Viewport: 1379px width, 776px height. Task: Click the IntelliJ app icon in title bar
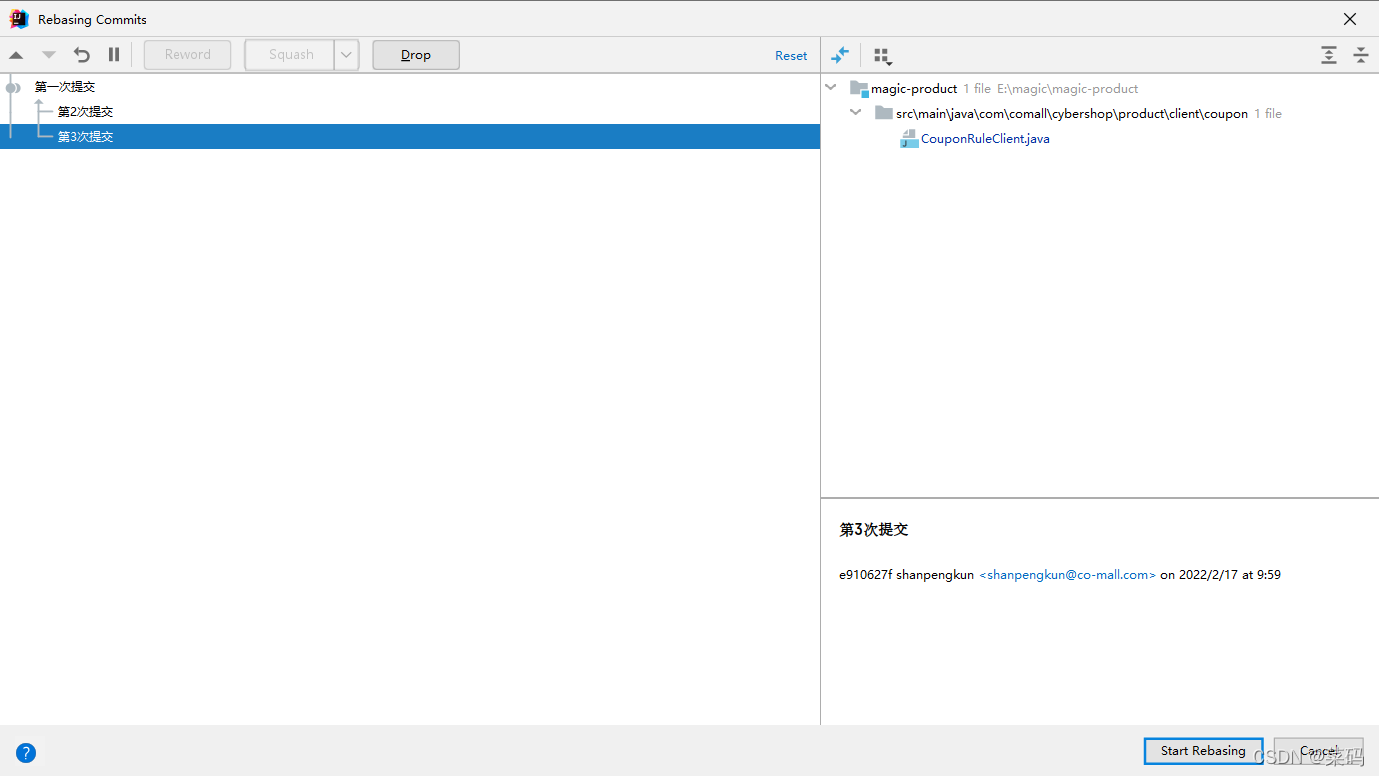click(x=19, y=19)
